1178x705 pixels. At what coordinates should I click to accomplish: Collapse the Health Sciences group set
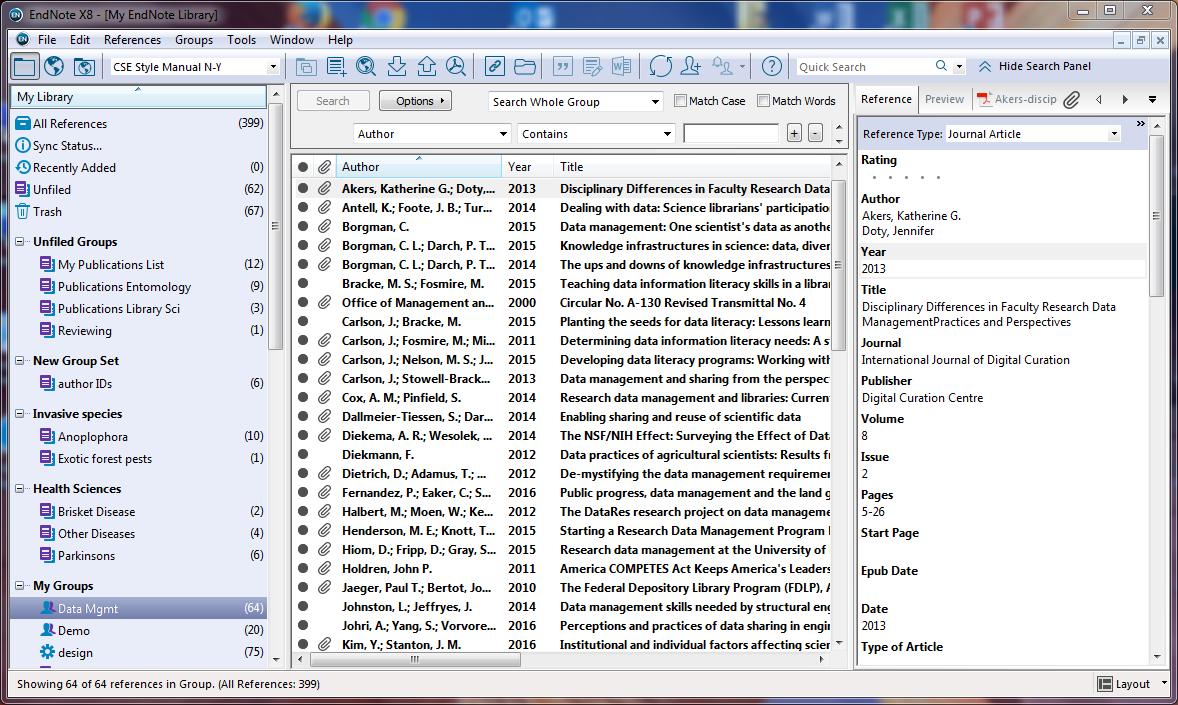20,489
